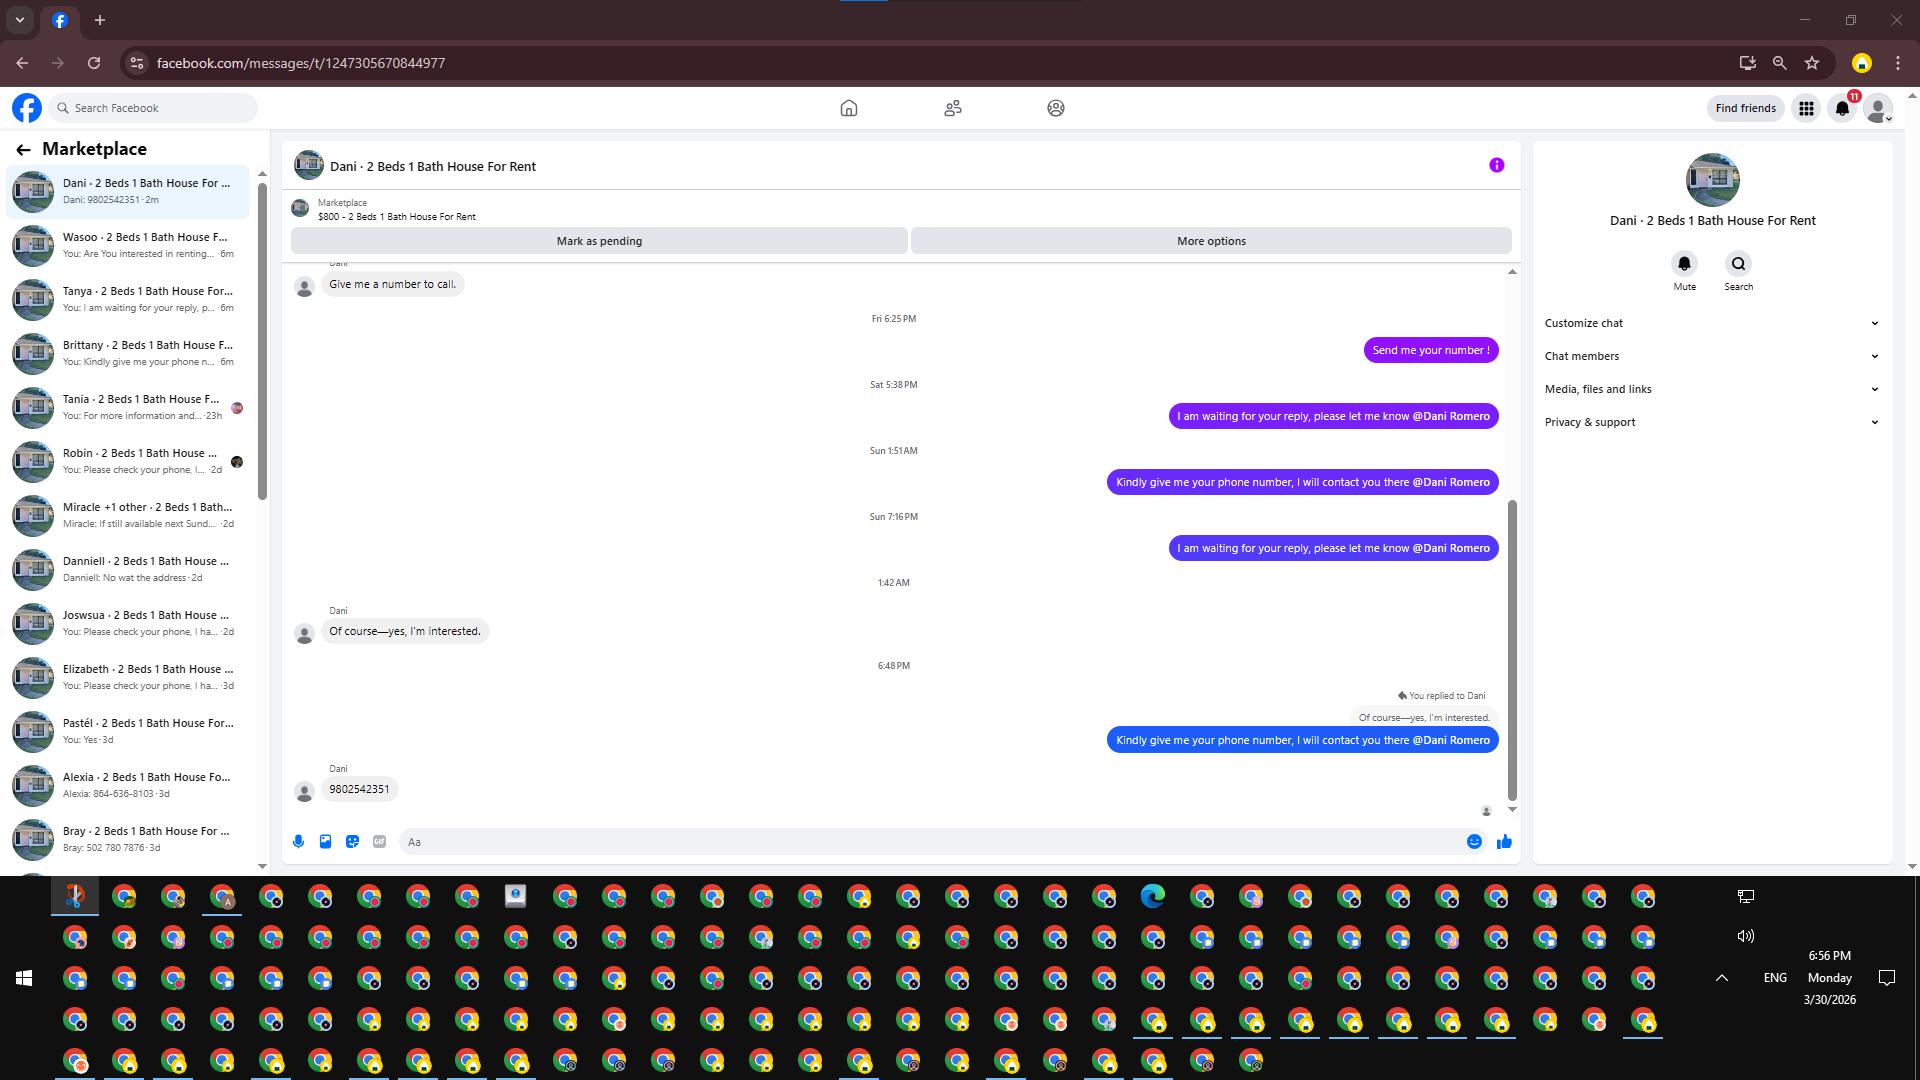Click the Find friends button
Image resolution: width=1920 pixels, height=1080 pixels.
(1745, 108)
